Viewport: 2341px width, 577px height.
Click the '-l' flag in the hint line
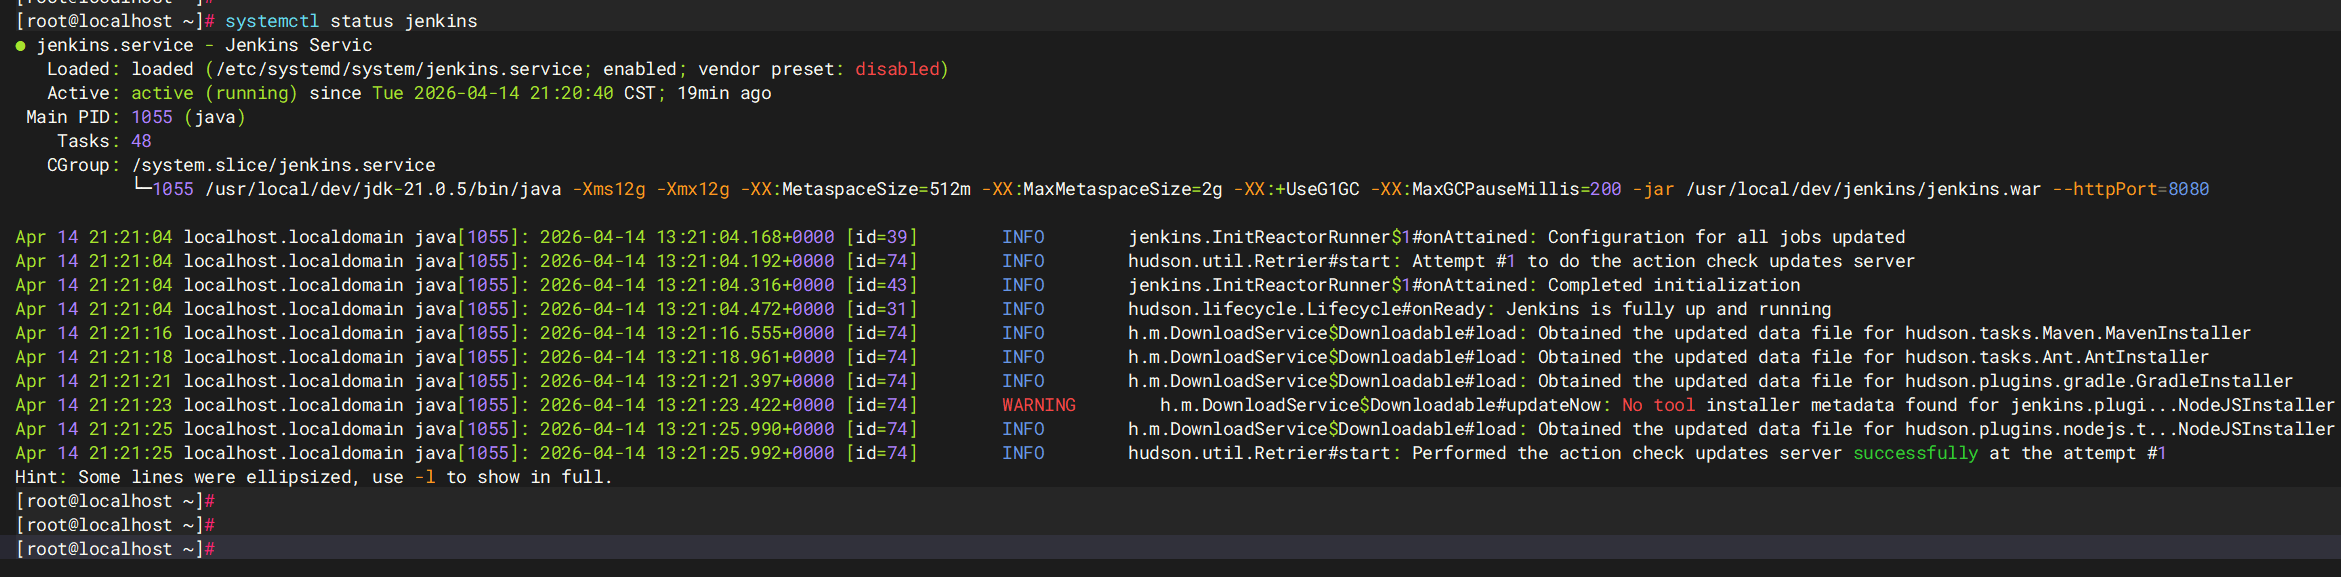tap(425, 477)
